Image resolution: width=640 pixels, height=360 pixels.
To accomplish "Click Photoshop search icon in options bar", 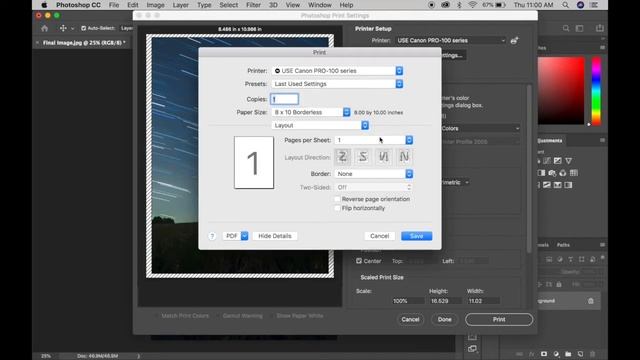I will [x=566, y=28].
